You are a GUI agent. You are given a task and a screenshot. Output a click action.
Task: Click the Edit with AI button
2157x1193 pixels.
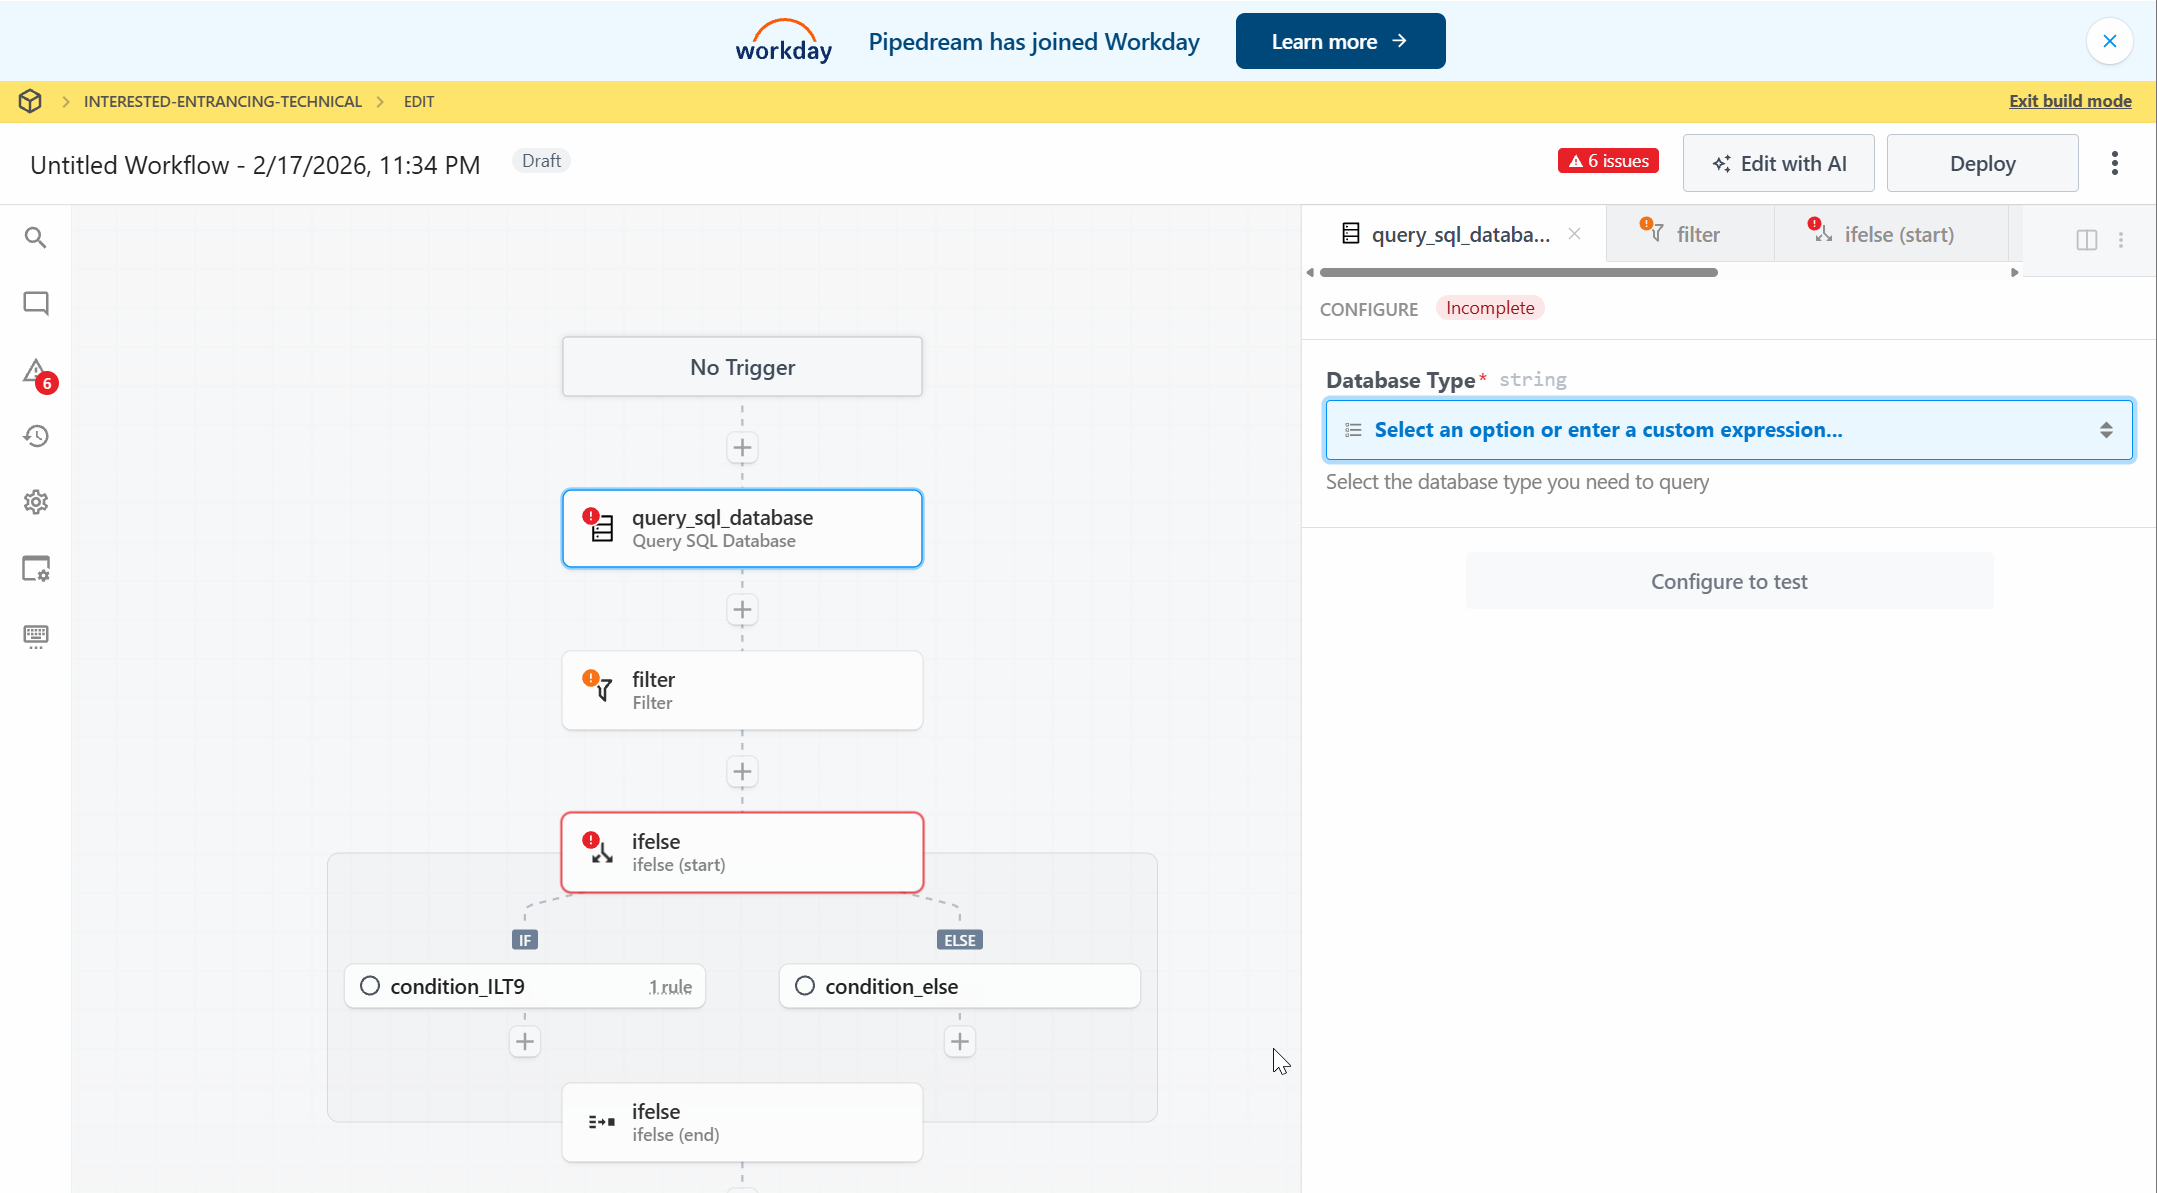1778,164
